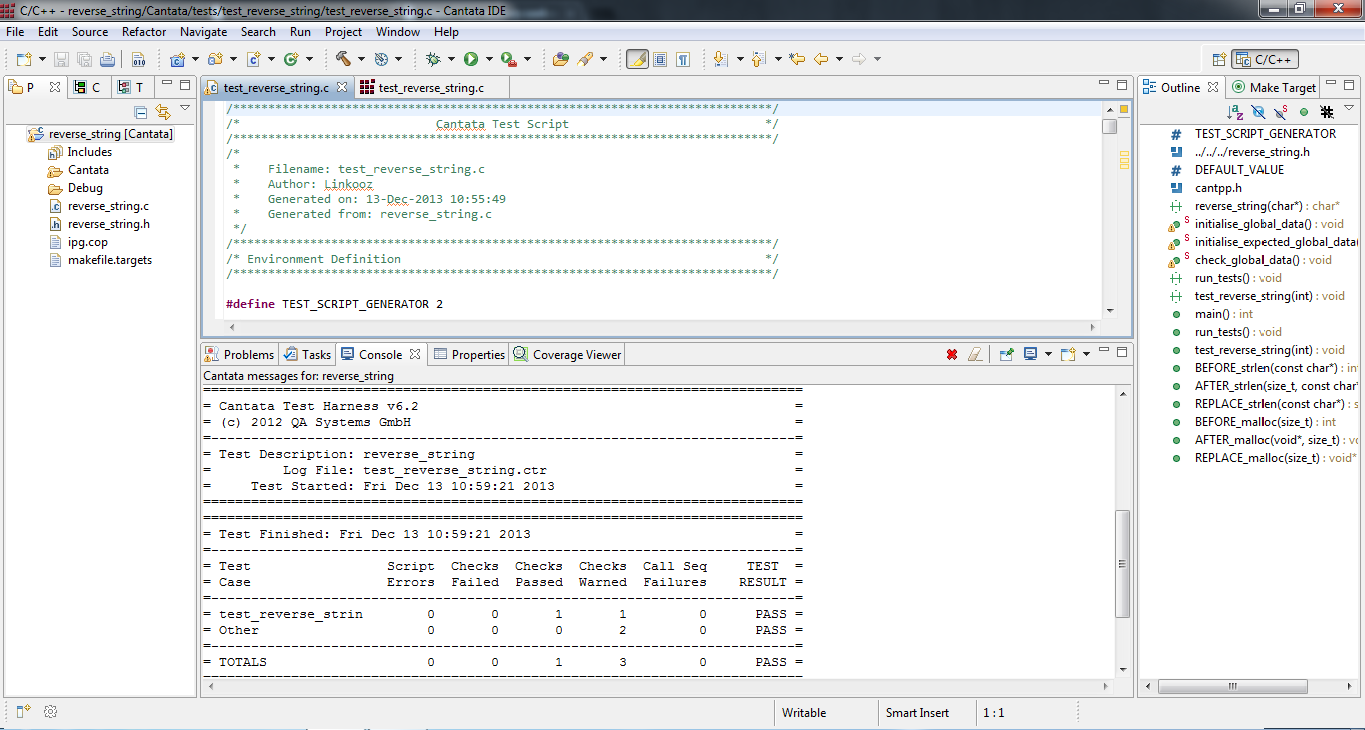Image resolution: width=1365 pixels, height=730 pixels.
Task: Switch to the Problems tab
Action: click(x=239, y=355)
